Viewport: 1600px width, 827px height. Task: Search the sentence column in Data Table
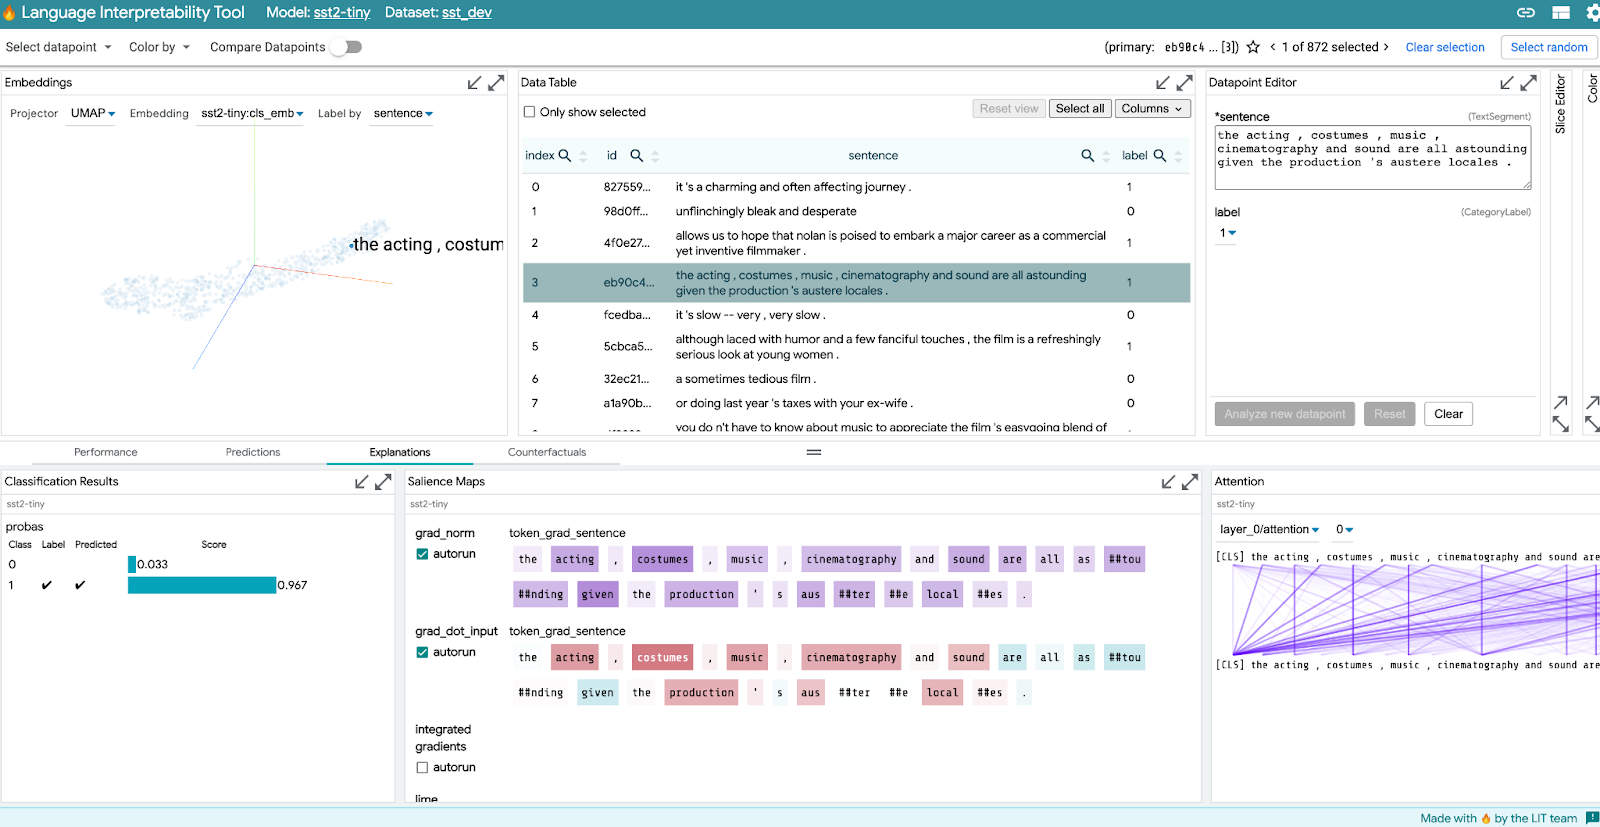[x=1087, y=156]
